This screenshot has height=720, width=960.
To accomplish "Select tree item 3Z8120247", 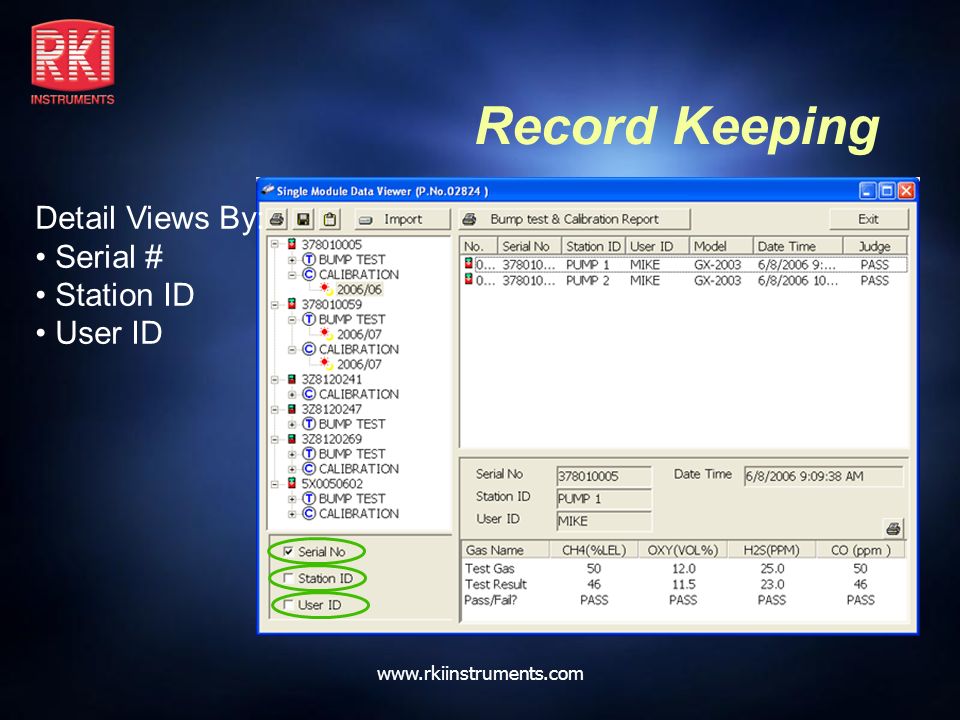I will click(x=331, y=409).
